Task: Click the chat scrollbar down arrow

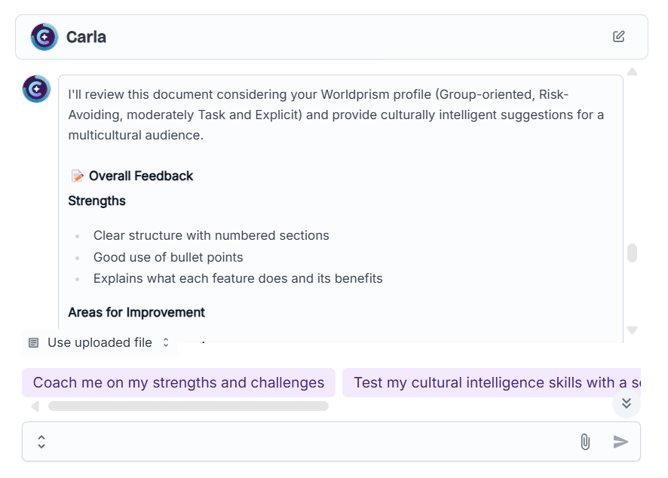Action: click(x=632, y=330)
